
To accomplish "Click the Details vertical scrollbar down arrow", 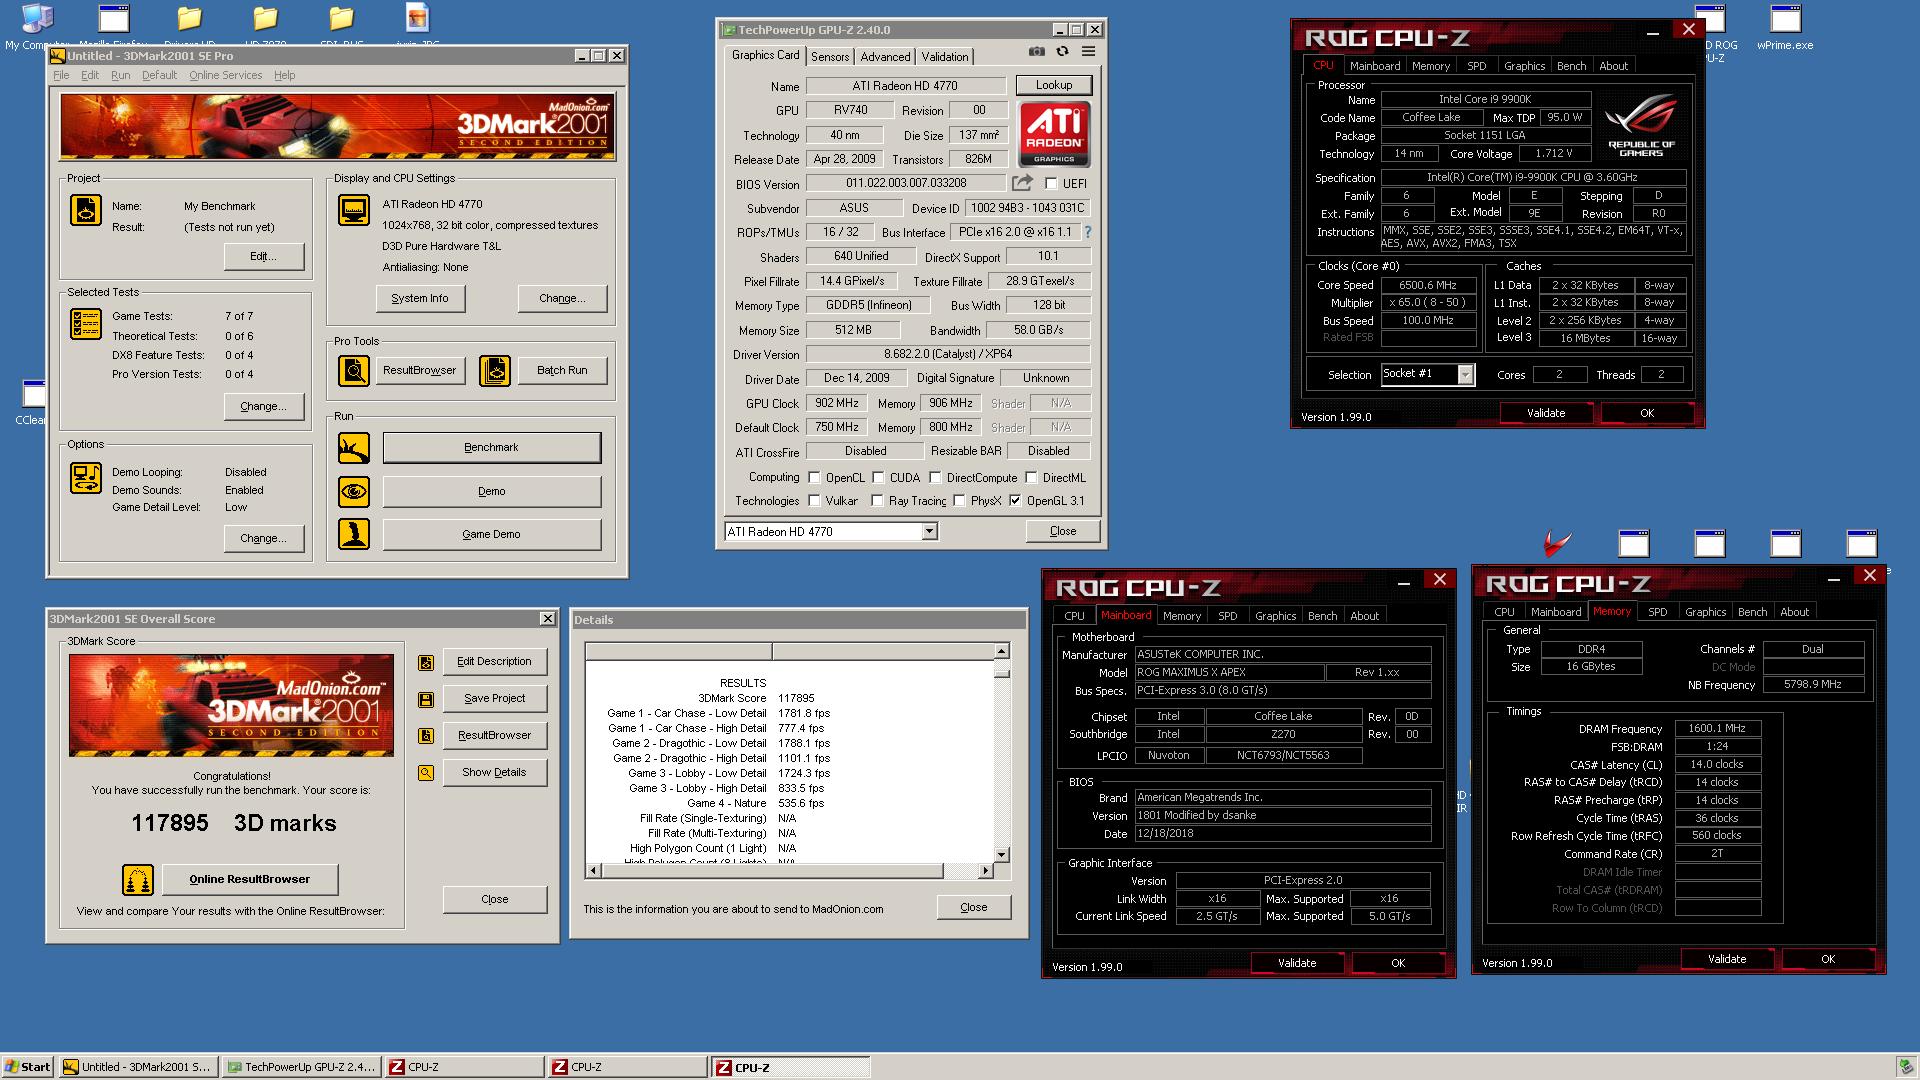I will tap(1002, 854).
